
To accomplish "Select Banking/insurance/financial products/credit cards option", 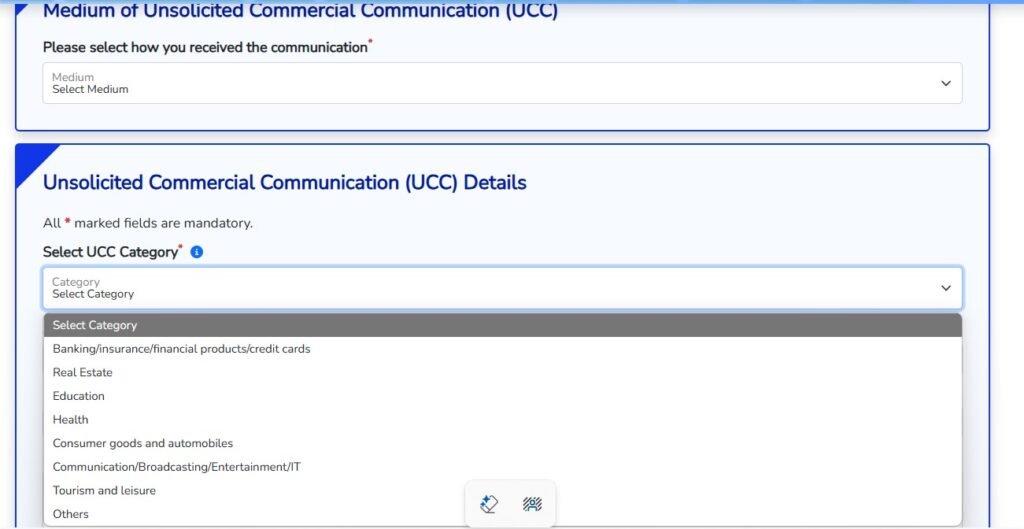I will click(181, 349).
